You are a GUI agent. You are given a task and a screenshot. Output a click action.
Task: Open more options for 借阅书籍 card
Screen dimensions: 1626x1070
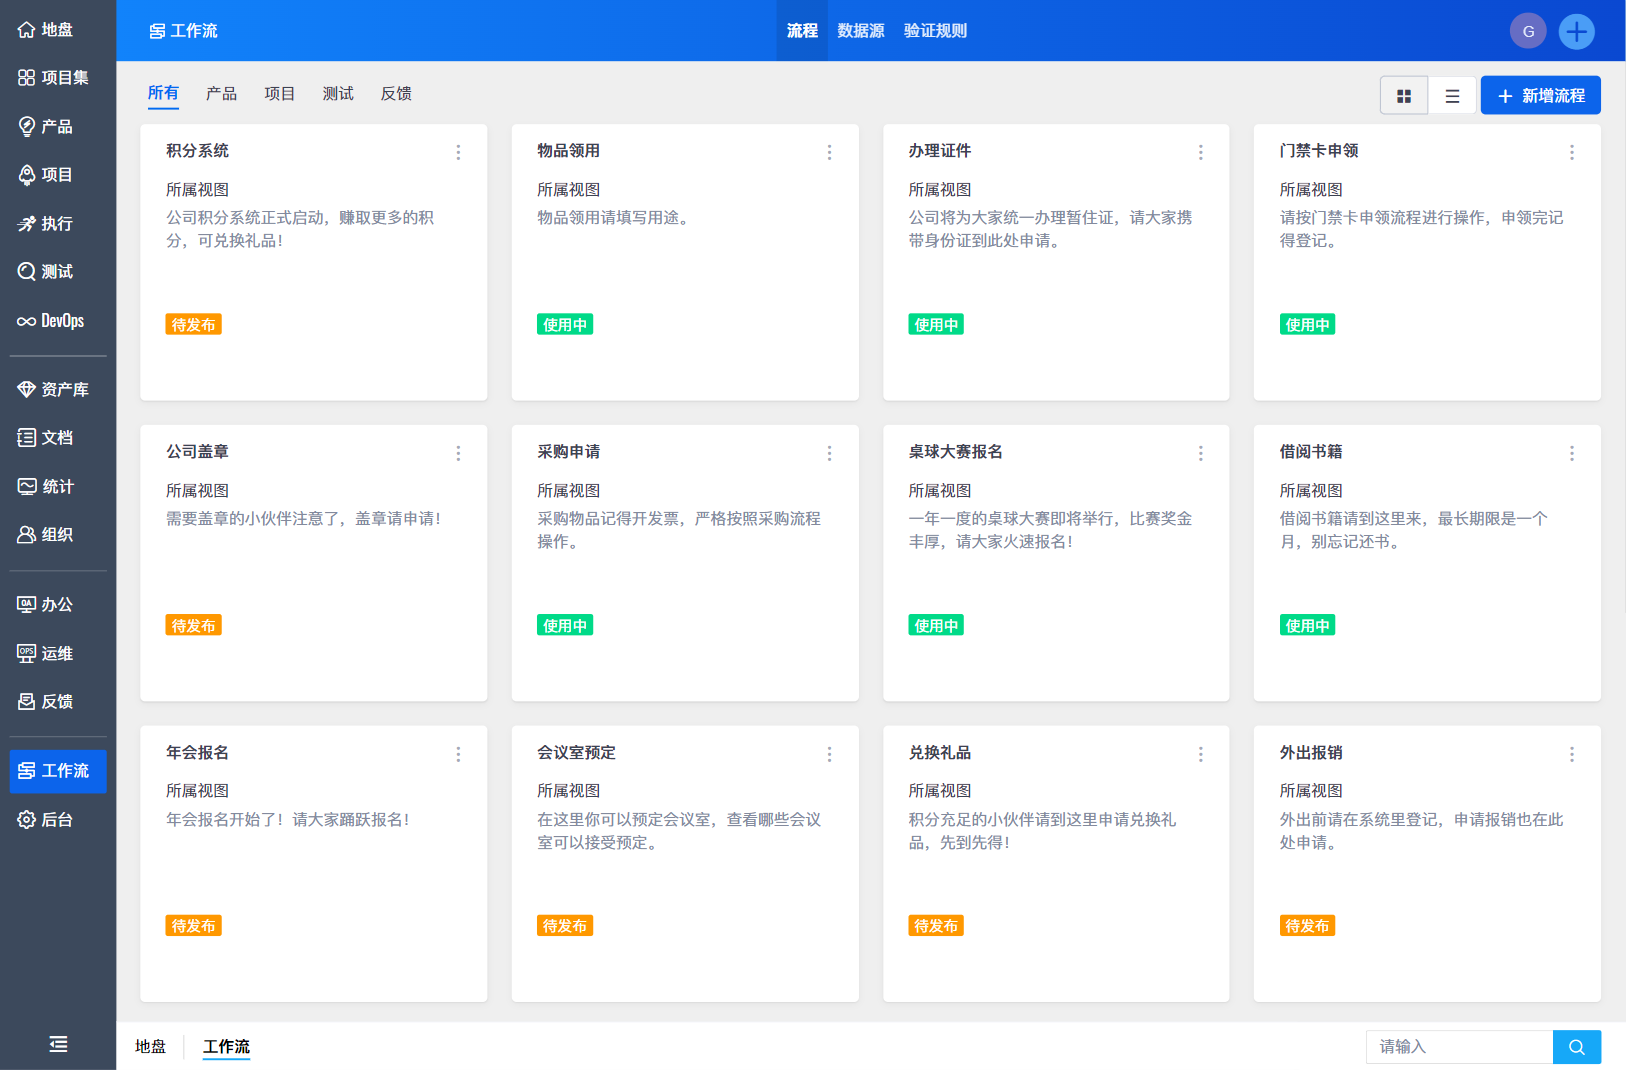(x=1572, y=453)
